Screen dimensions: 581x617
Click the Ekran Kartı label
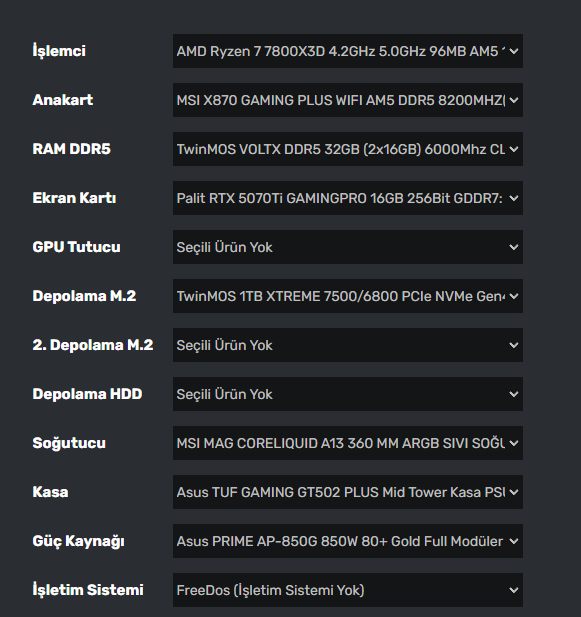74,198
